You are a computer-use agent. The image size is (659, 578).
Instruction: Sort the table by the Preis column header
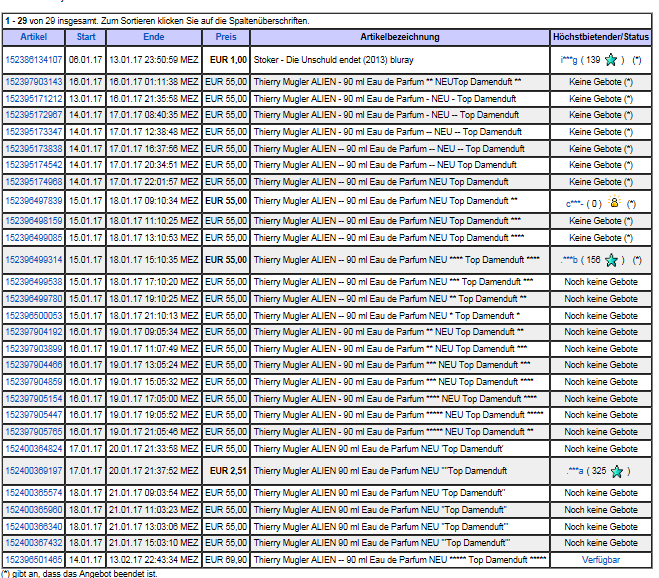226,37
